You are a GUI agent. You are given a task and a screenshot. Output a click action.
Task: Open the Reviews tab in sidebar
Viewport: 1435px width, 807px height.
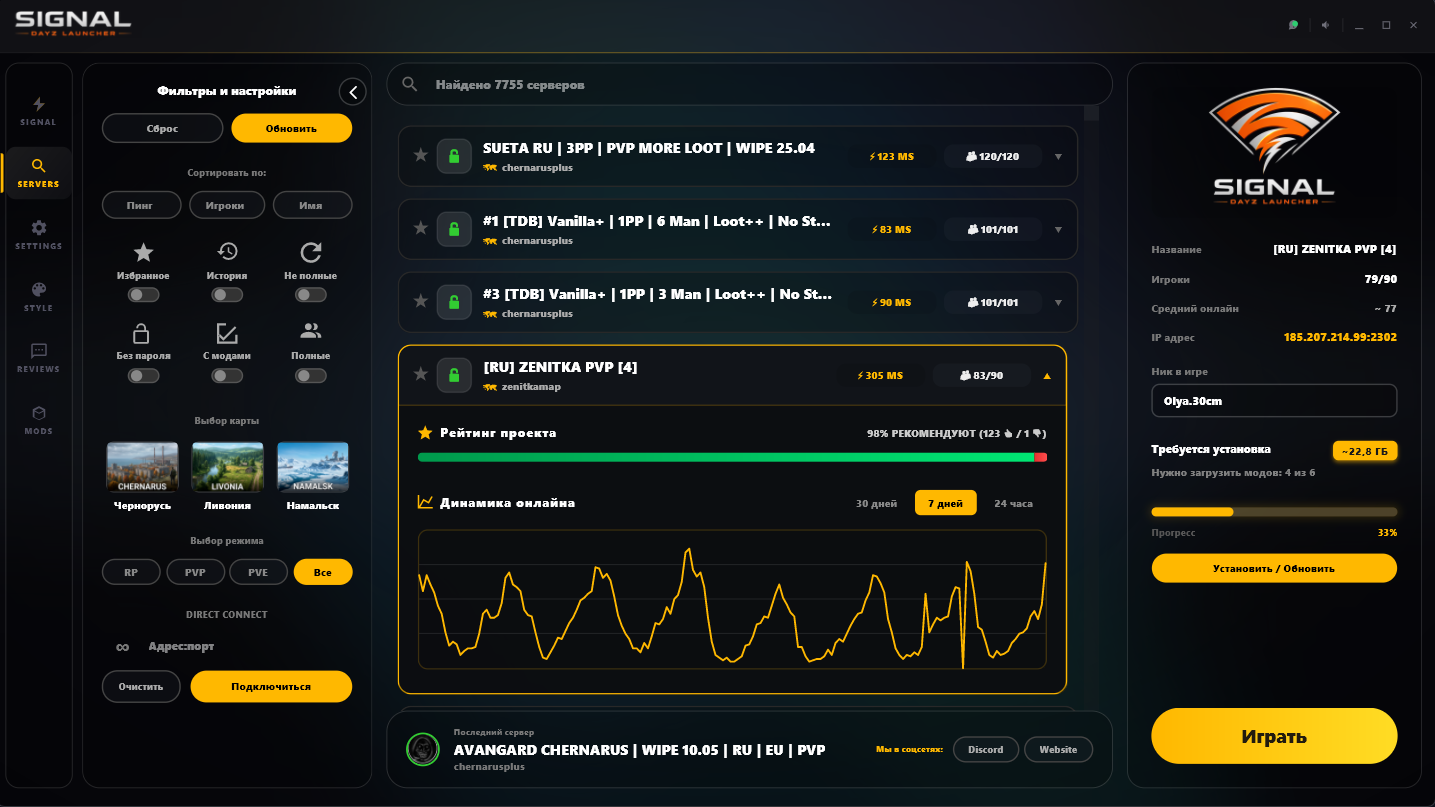pyautogui.click(x=38, y=358)
